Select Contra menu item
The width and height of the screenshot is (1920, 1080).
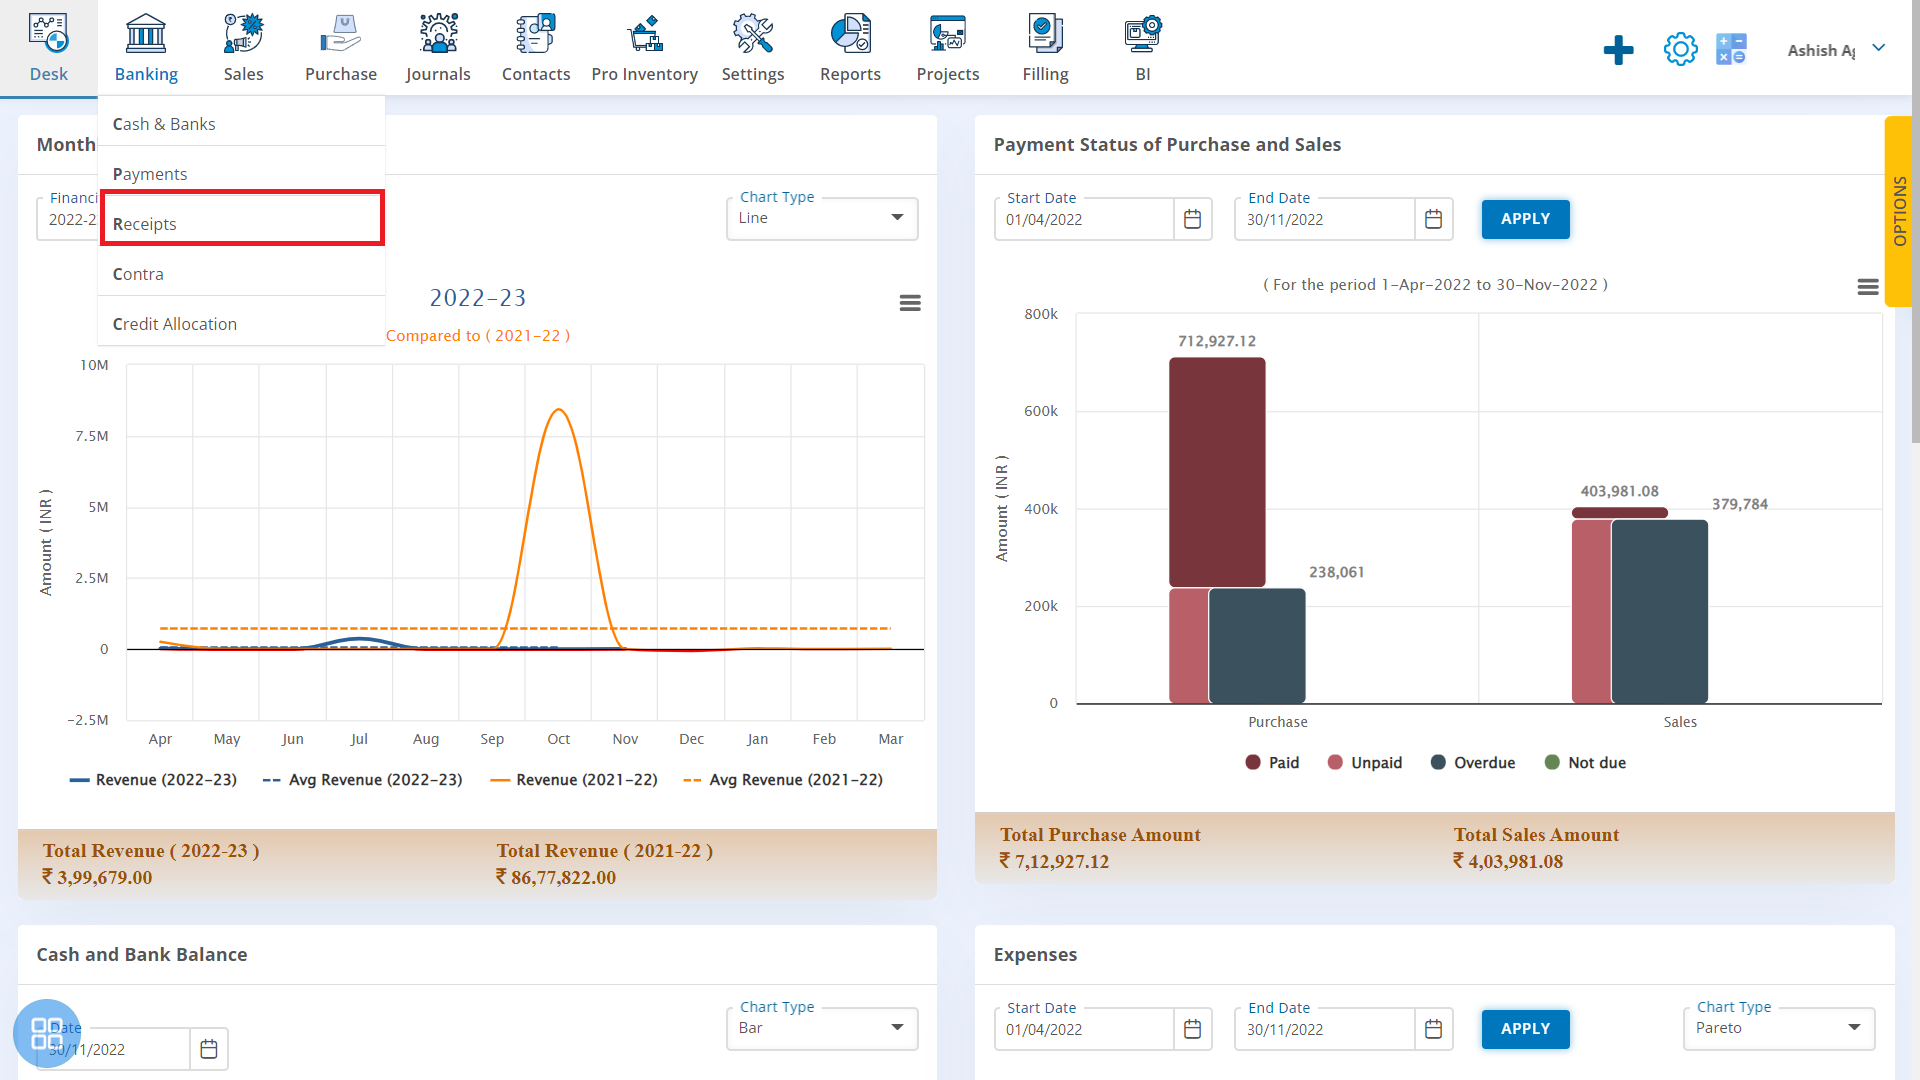(x=242, y=274)
